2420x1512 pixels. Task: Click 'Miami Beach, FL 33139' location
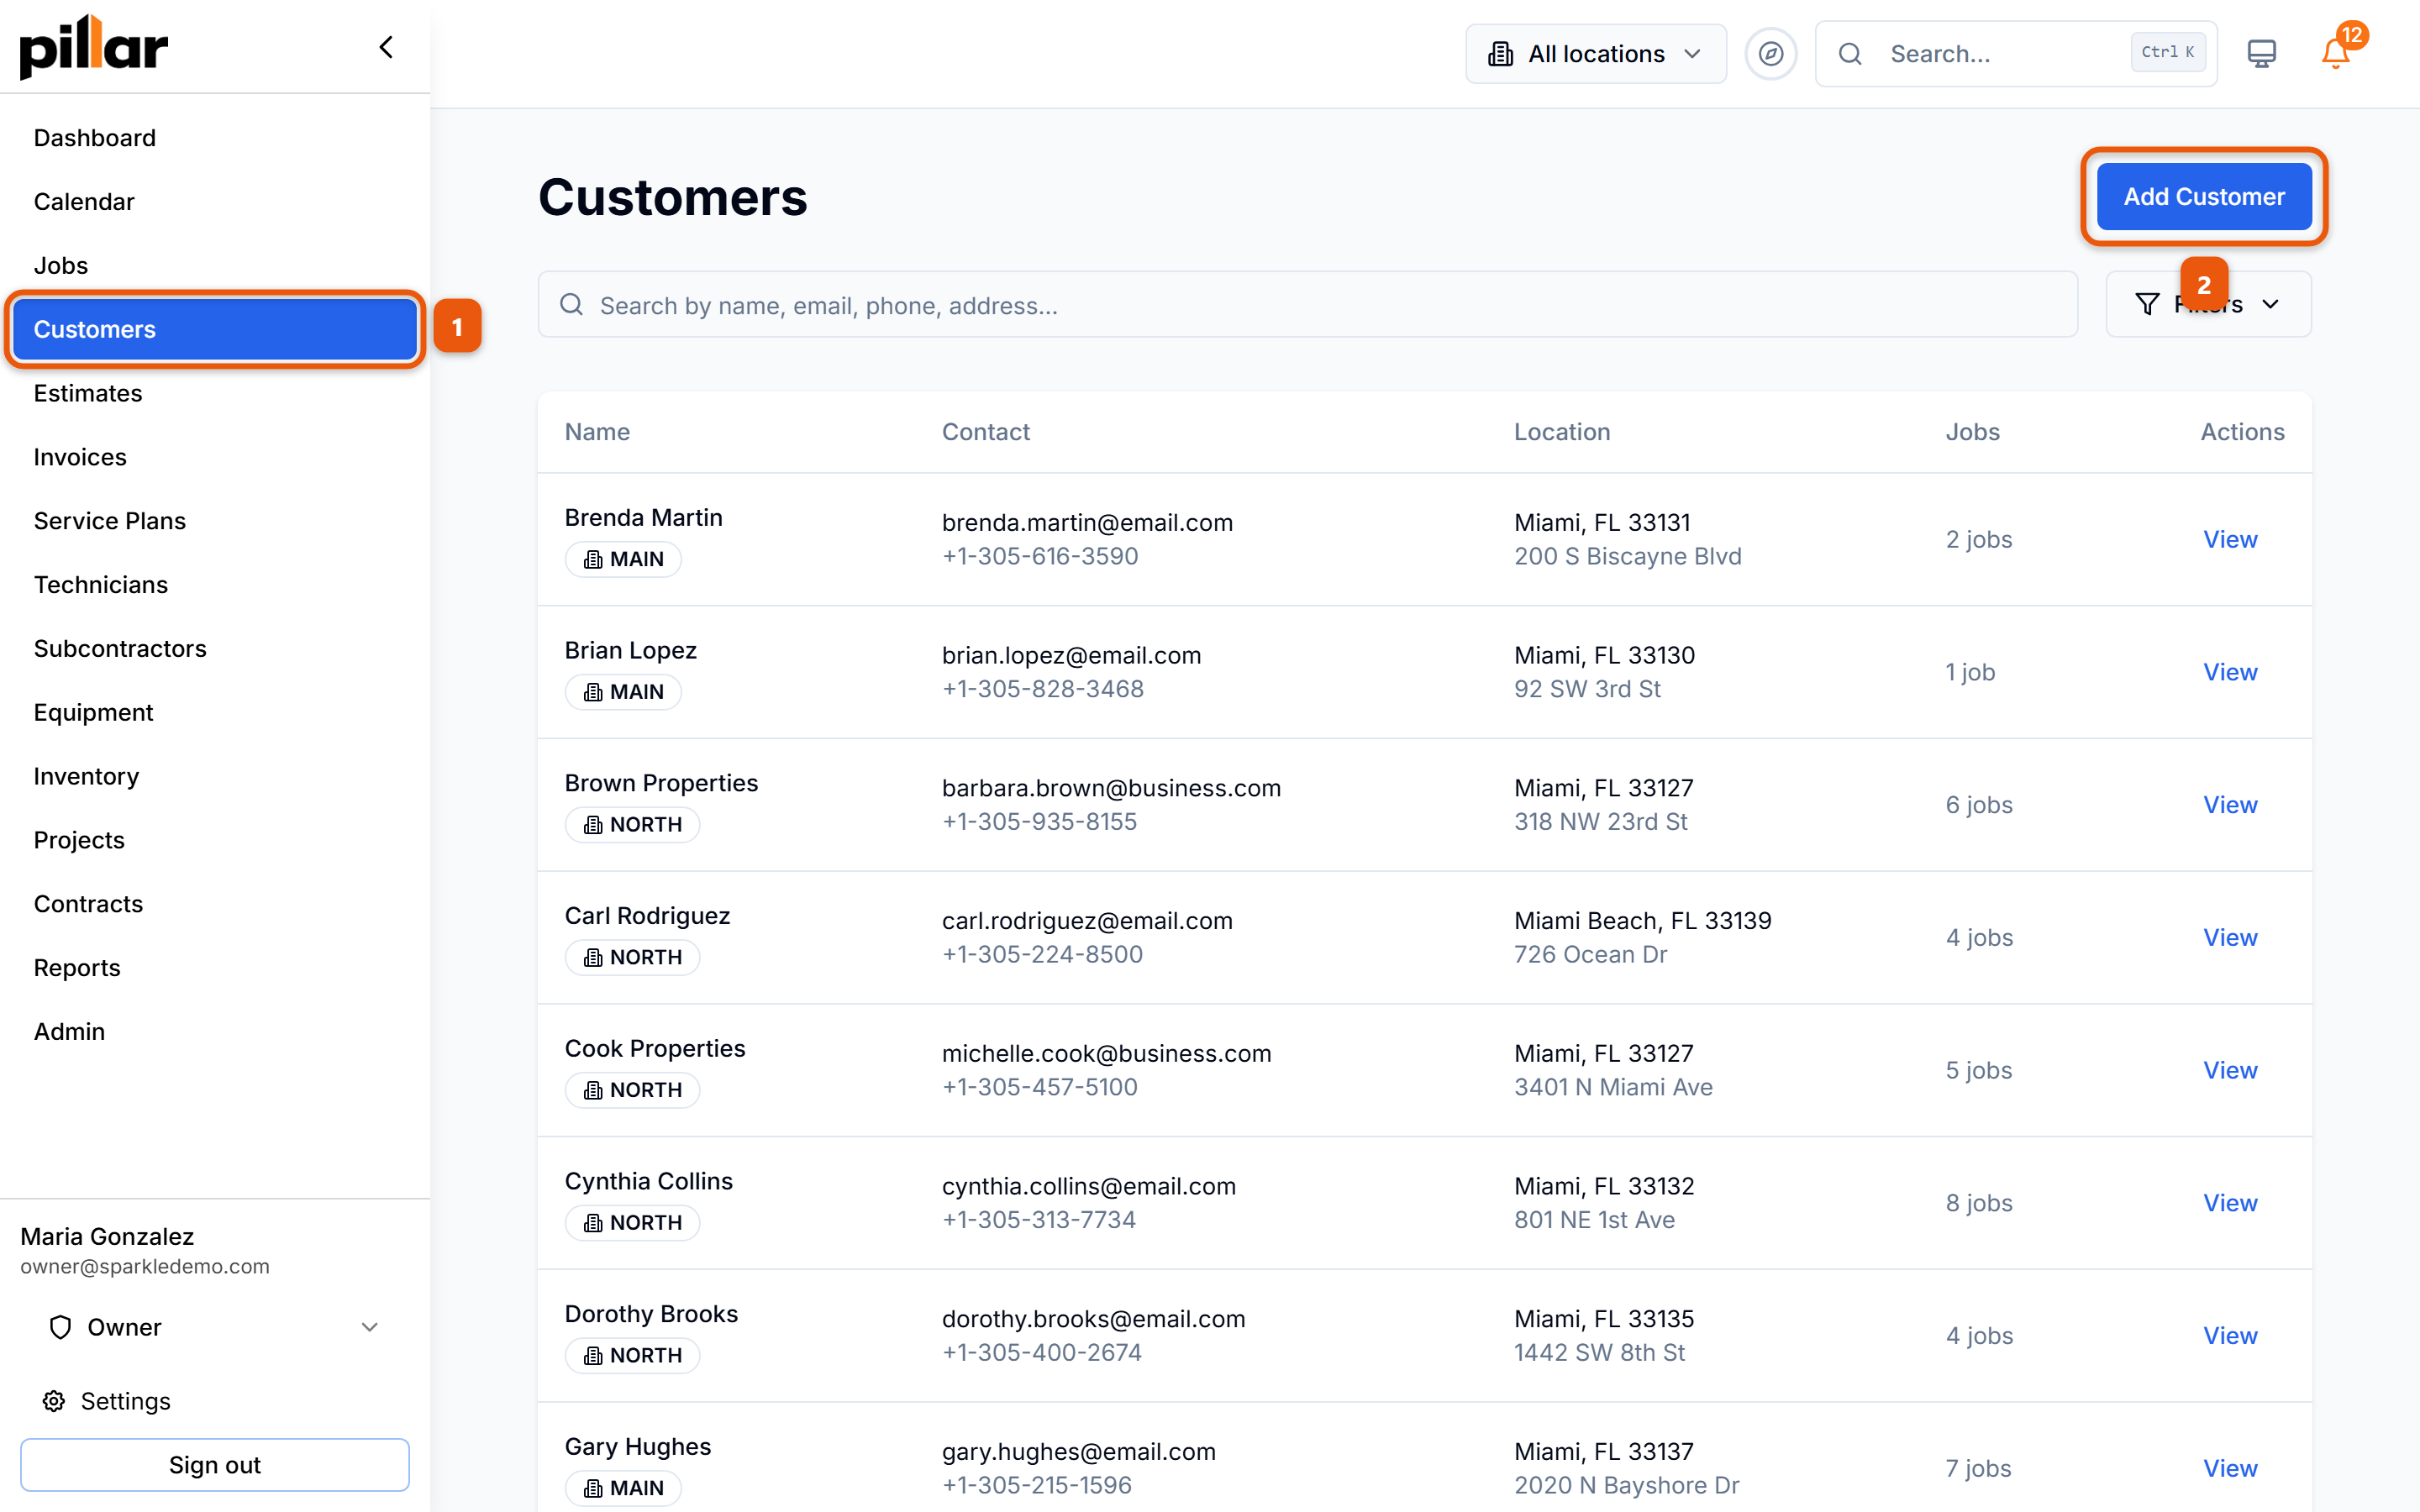1642,921
